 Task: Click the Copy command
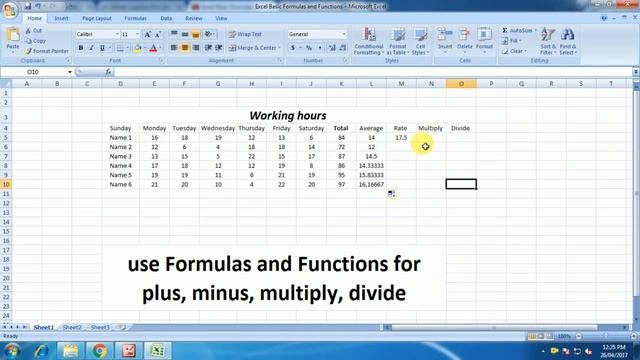click(35, 41)
